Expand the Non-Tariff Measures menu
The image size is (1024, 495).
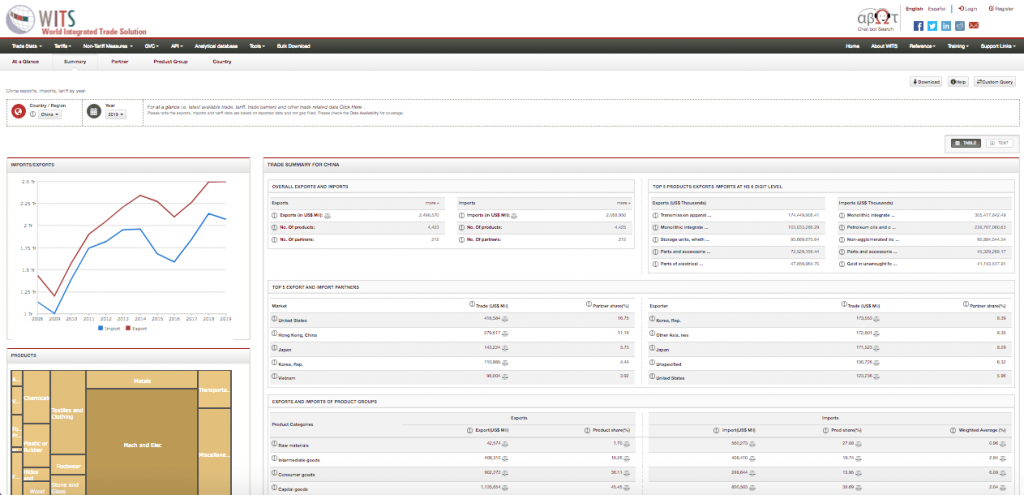pos(108,46)
